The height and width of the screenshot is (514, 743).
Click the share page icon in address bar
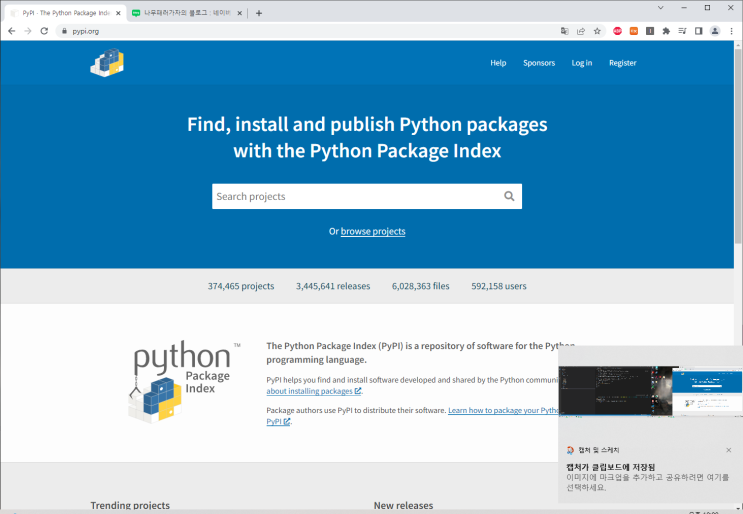pos(580,31)
